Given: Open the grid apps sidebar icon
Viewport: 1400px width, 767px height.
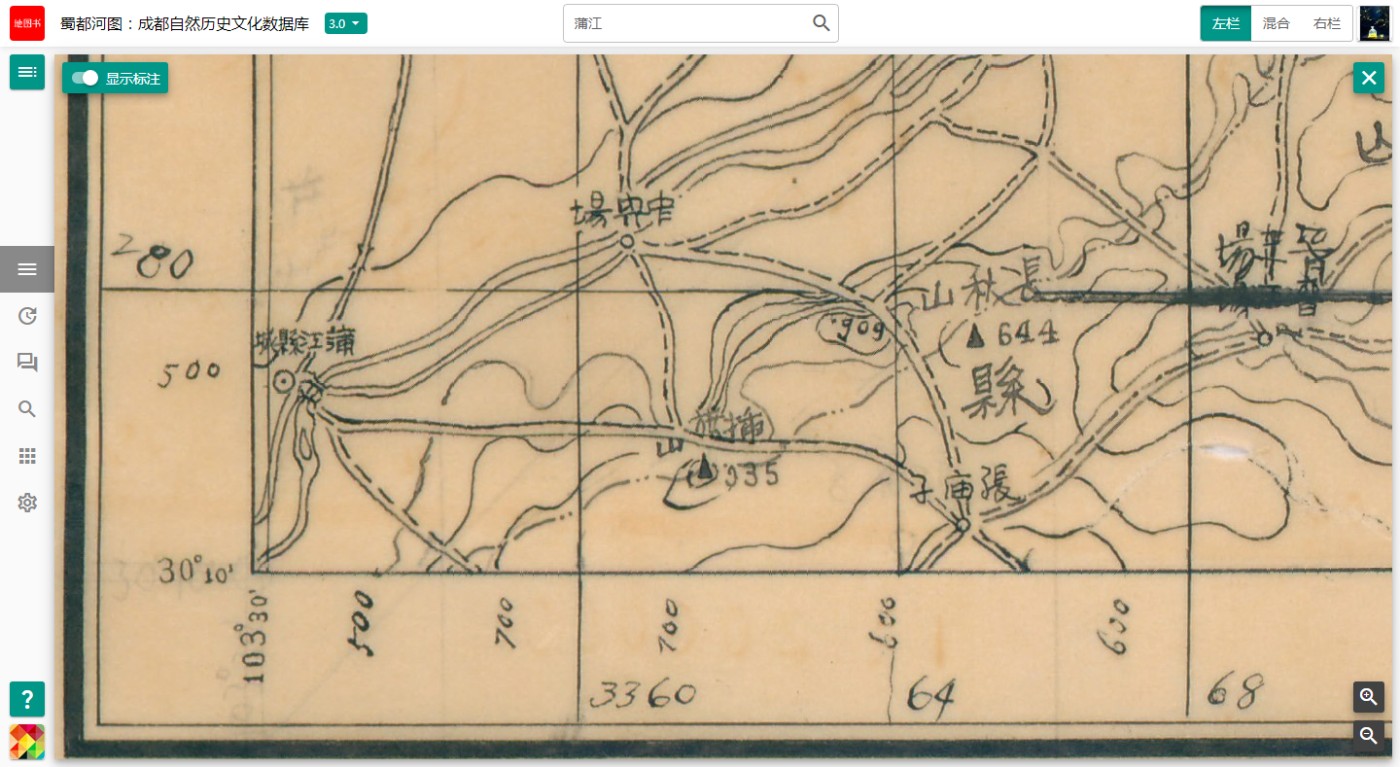Looking at the screenshot, I should coord(27,456).
